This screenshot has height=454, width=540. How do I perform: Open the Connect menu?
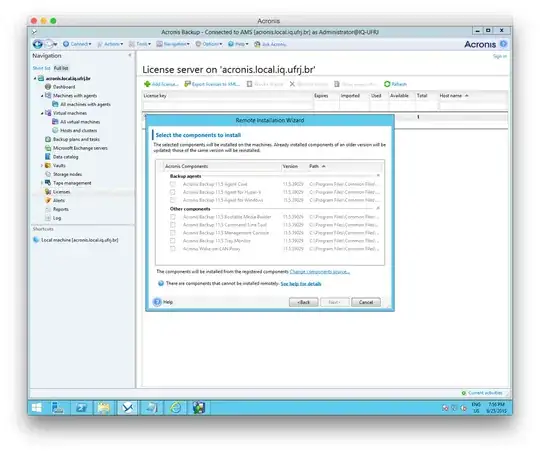coord(77,44)
